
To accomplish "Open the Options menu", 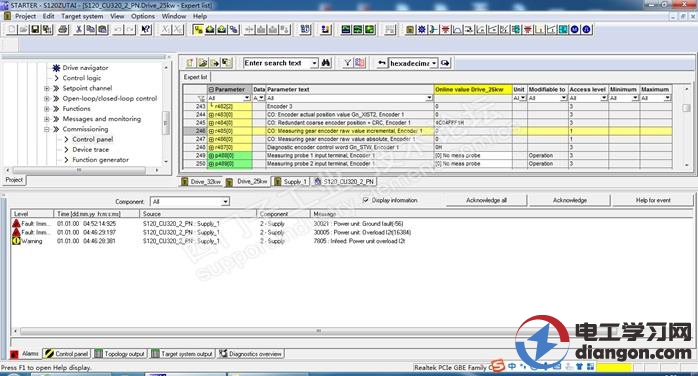I will coord(143,16).
